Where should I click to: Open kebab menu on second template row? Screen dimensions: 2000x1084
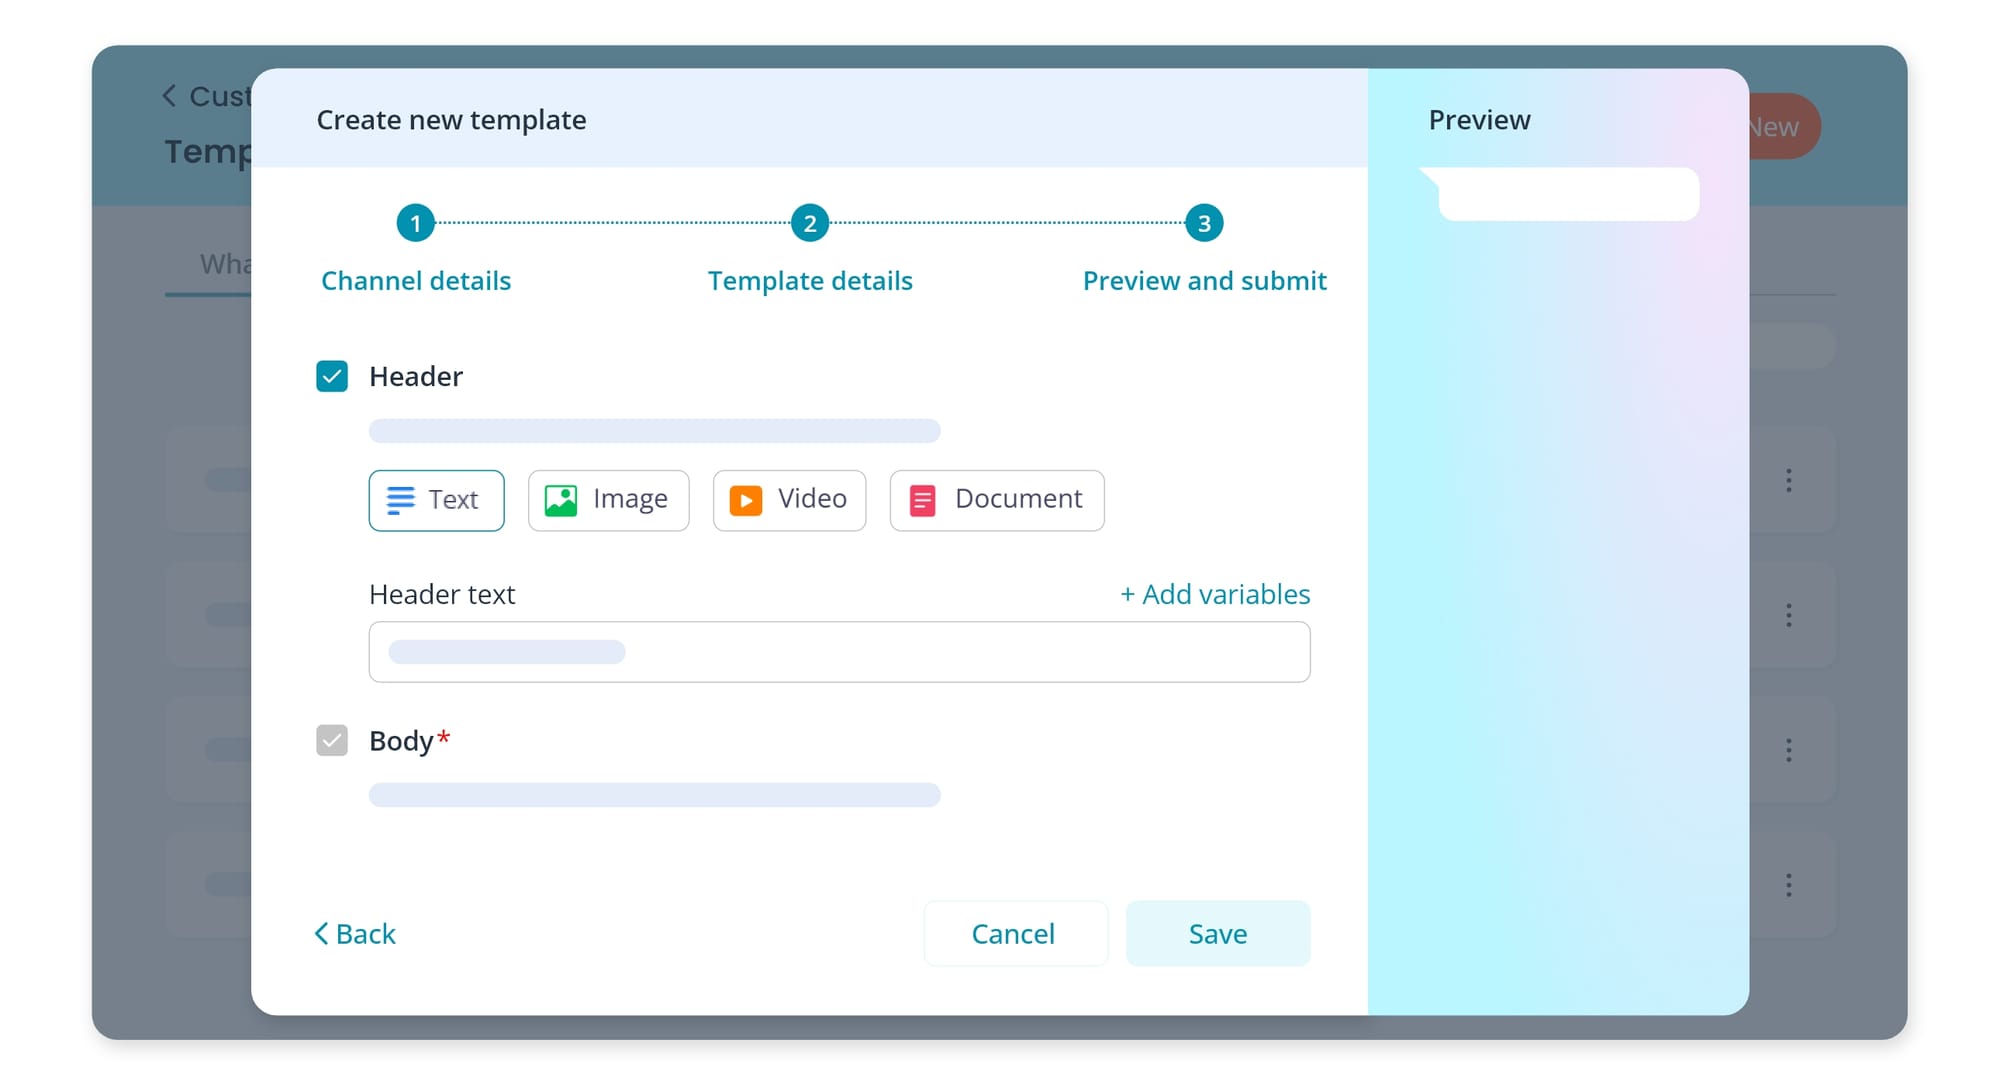(x=1788, y=615)
